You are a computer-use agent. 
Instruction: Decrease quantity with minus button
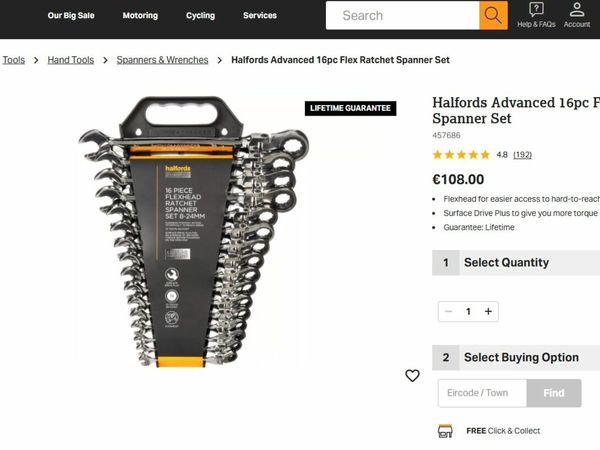[448, 311]
